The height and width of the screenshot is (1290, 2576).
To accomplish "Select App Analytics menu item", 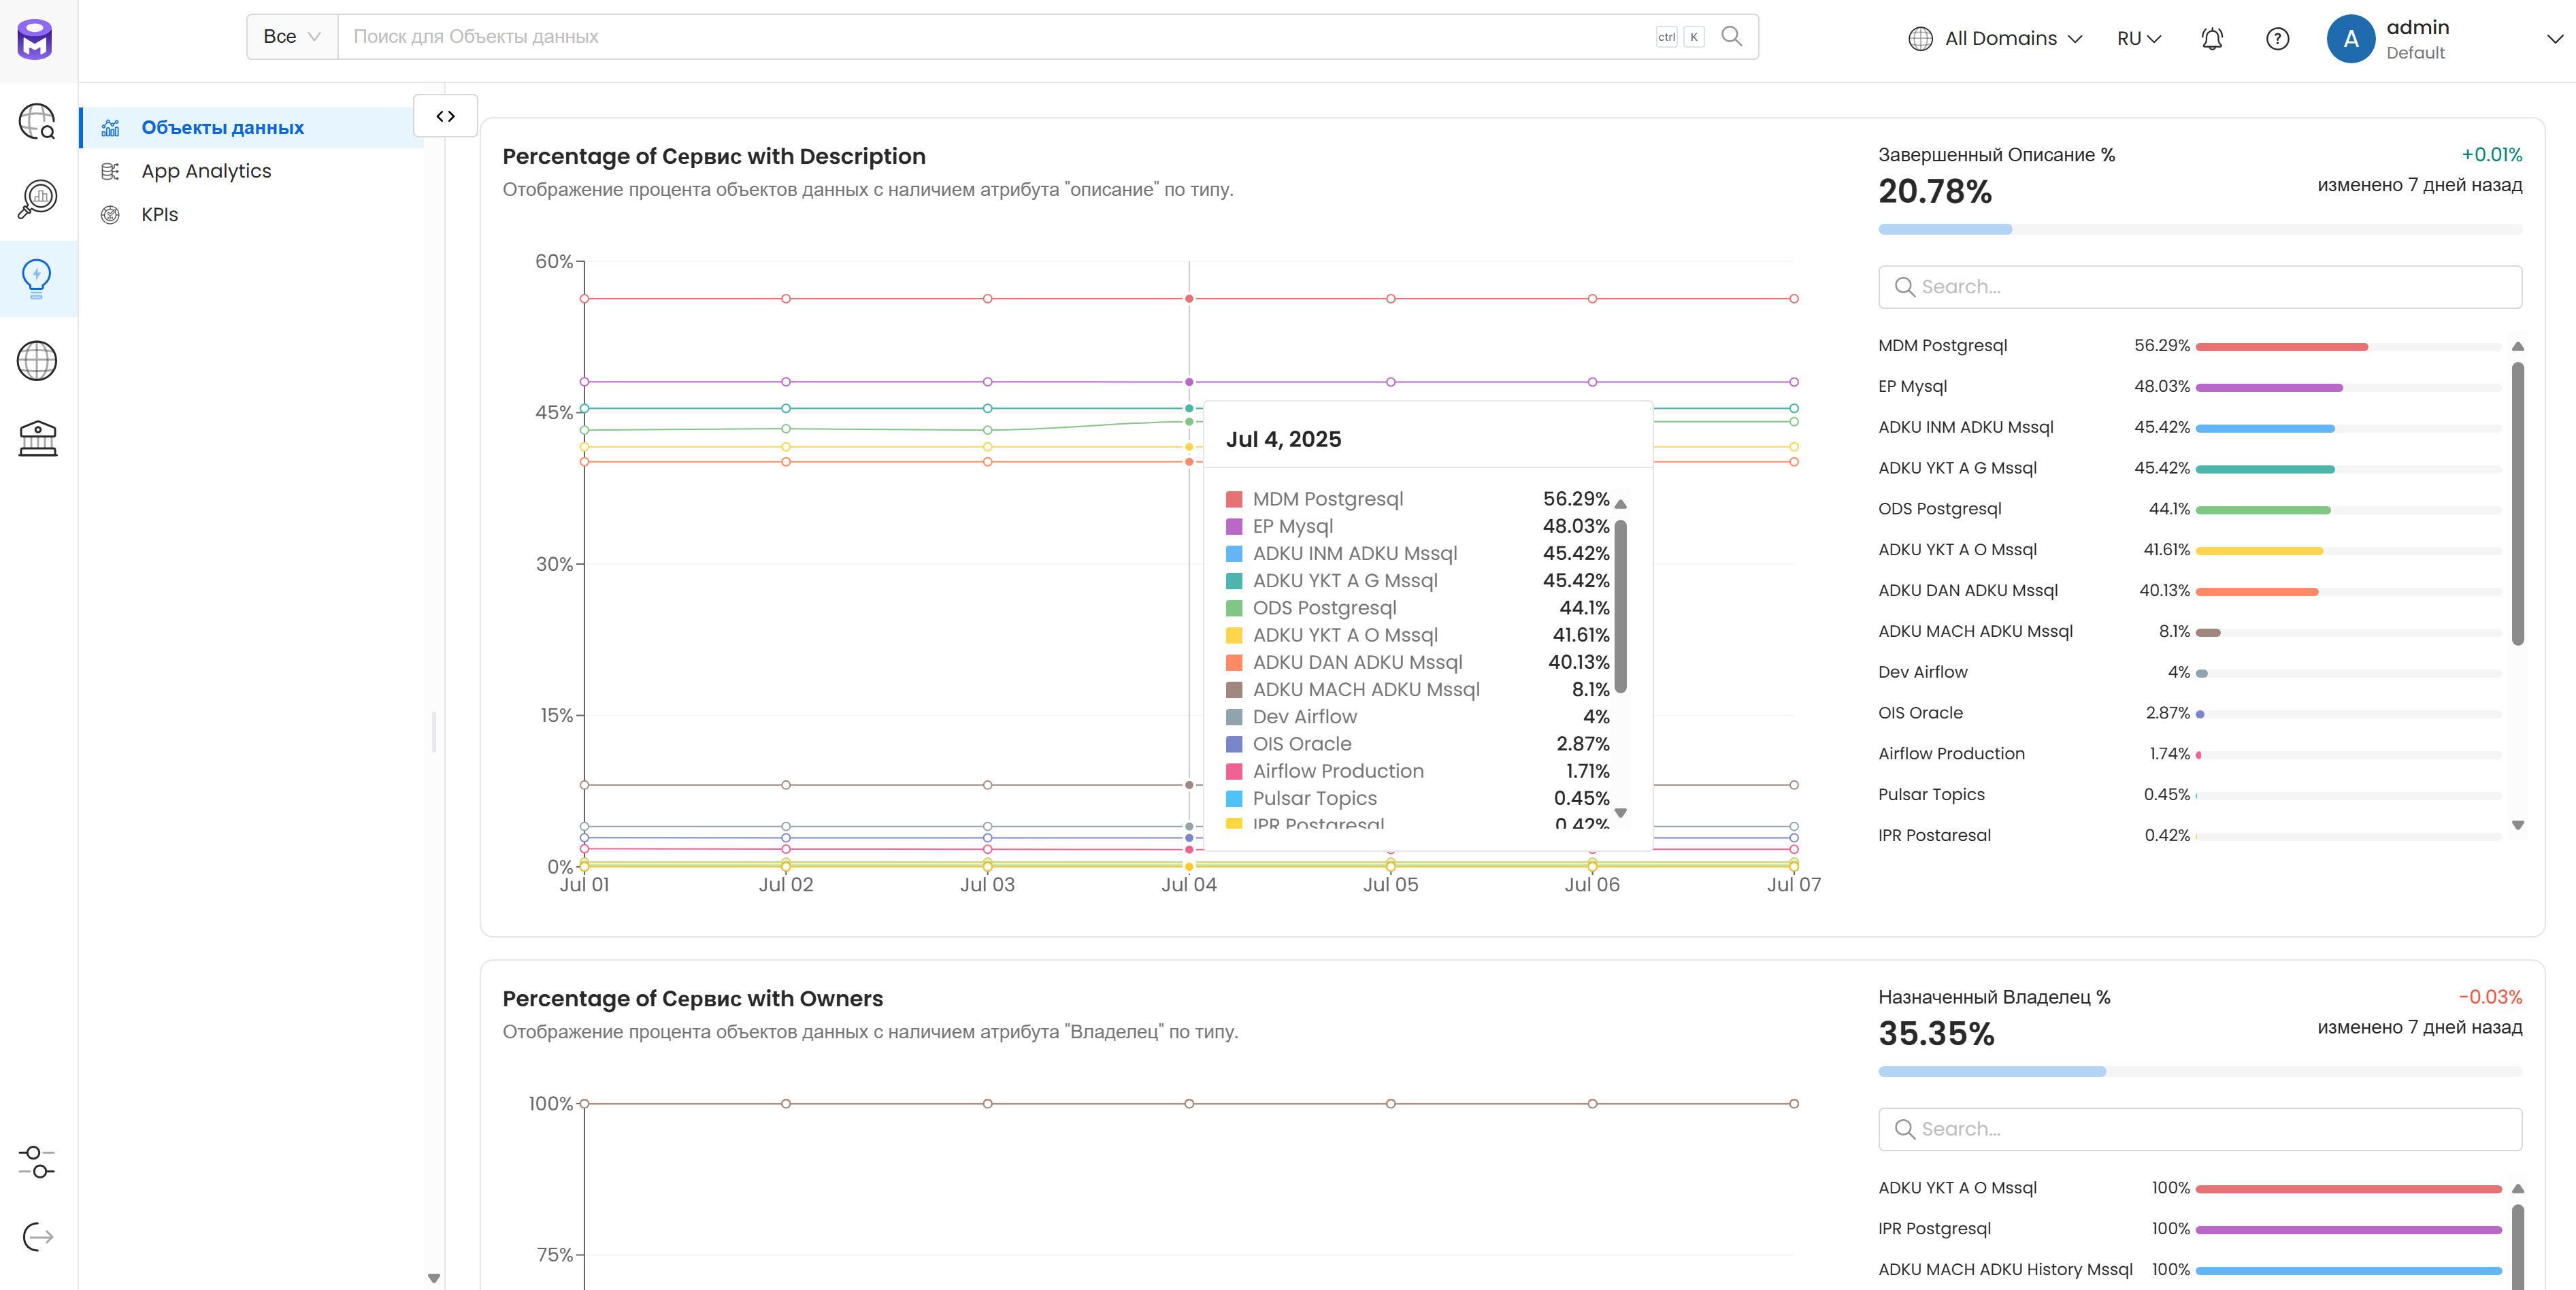I will (206, 171).
